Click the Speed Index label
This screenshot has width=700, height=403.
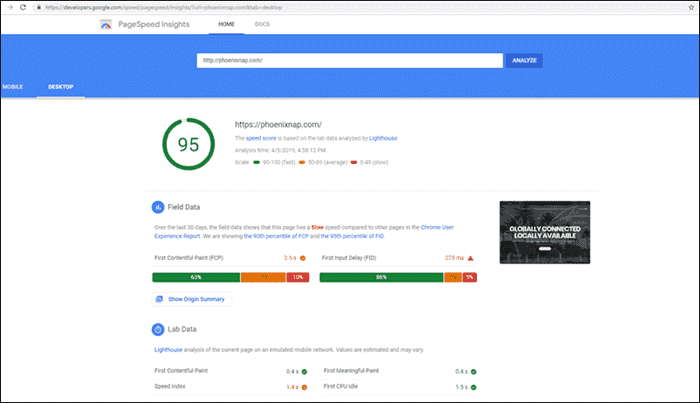(170, 386)
